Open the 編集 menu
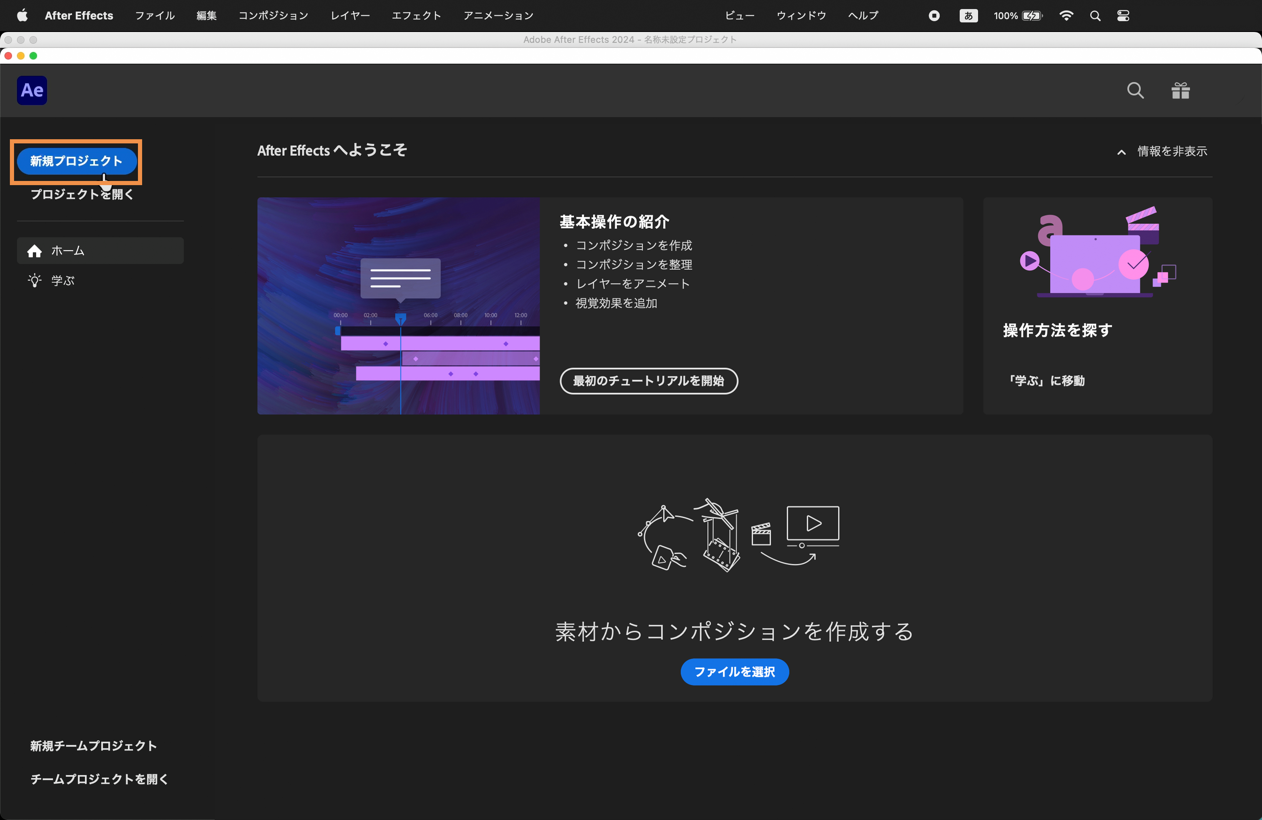The image size is (1262, 820). [207, 16]
